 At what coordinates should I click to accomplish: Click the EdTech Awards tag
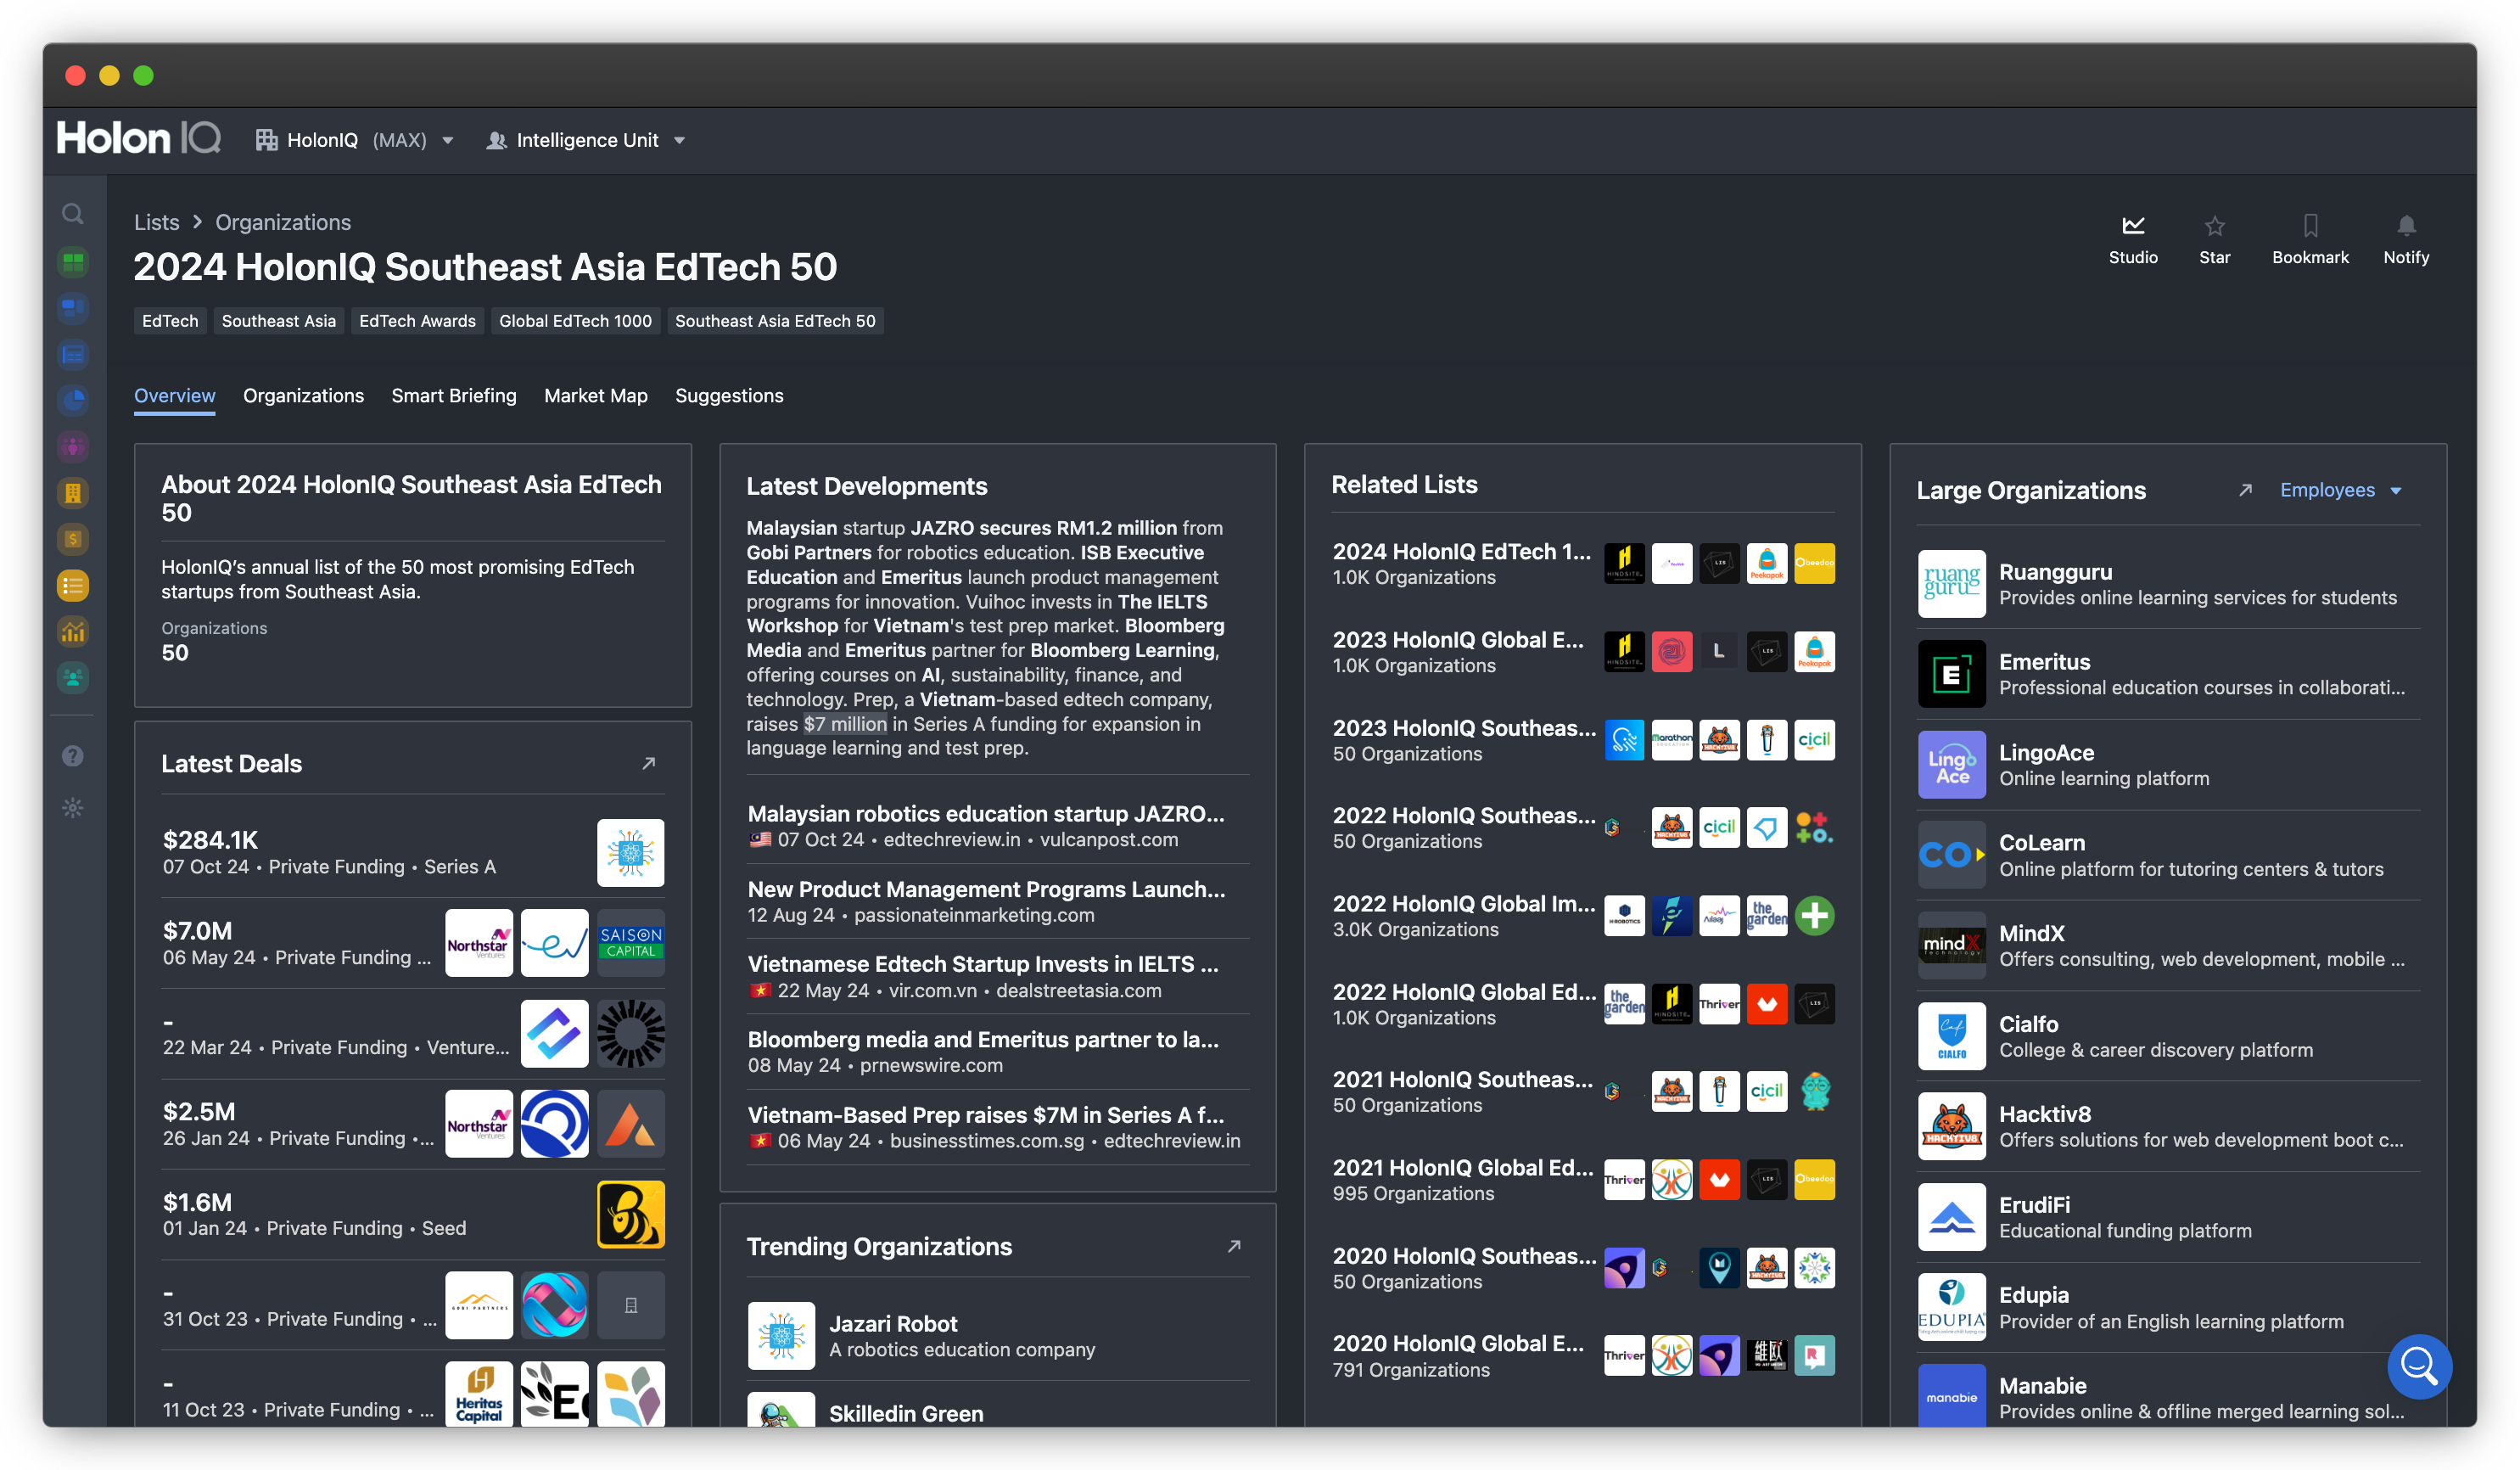click(x=417, y=321)
